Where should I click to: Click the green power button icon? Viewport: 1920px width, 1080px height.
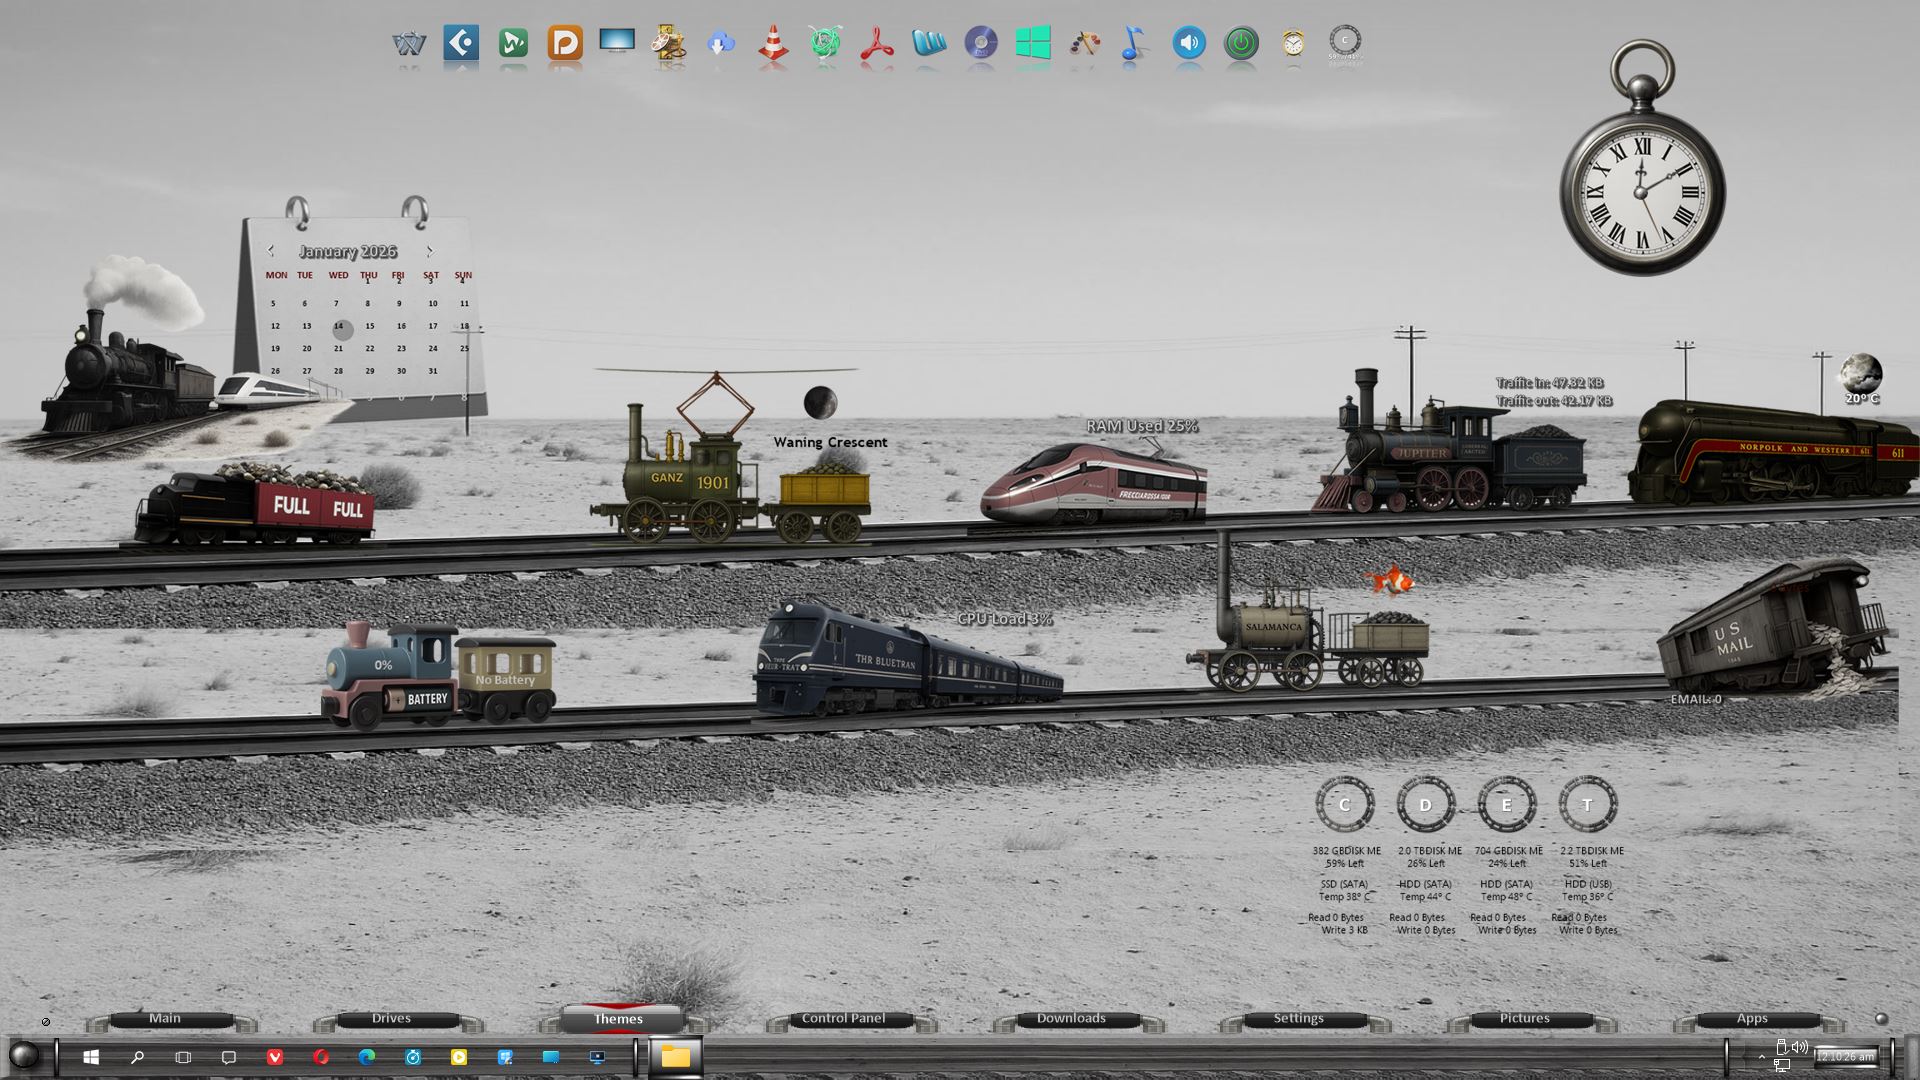(x=1241, y=43)
